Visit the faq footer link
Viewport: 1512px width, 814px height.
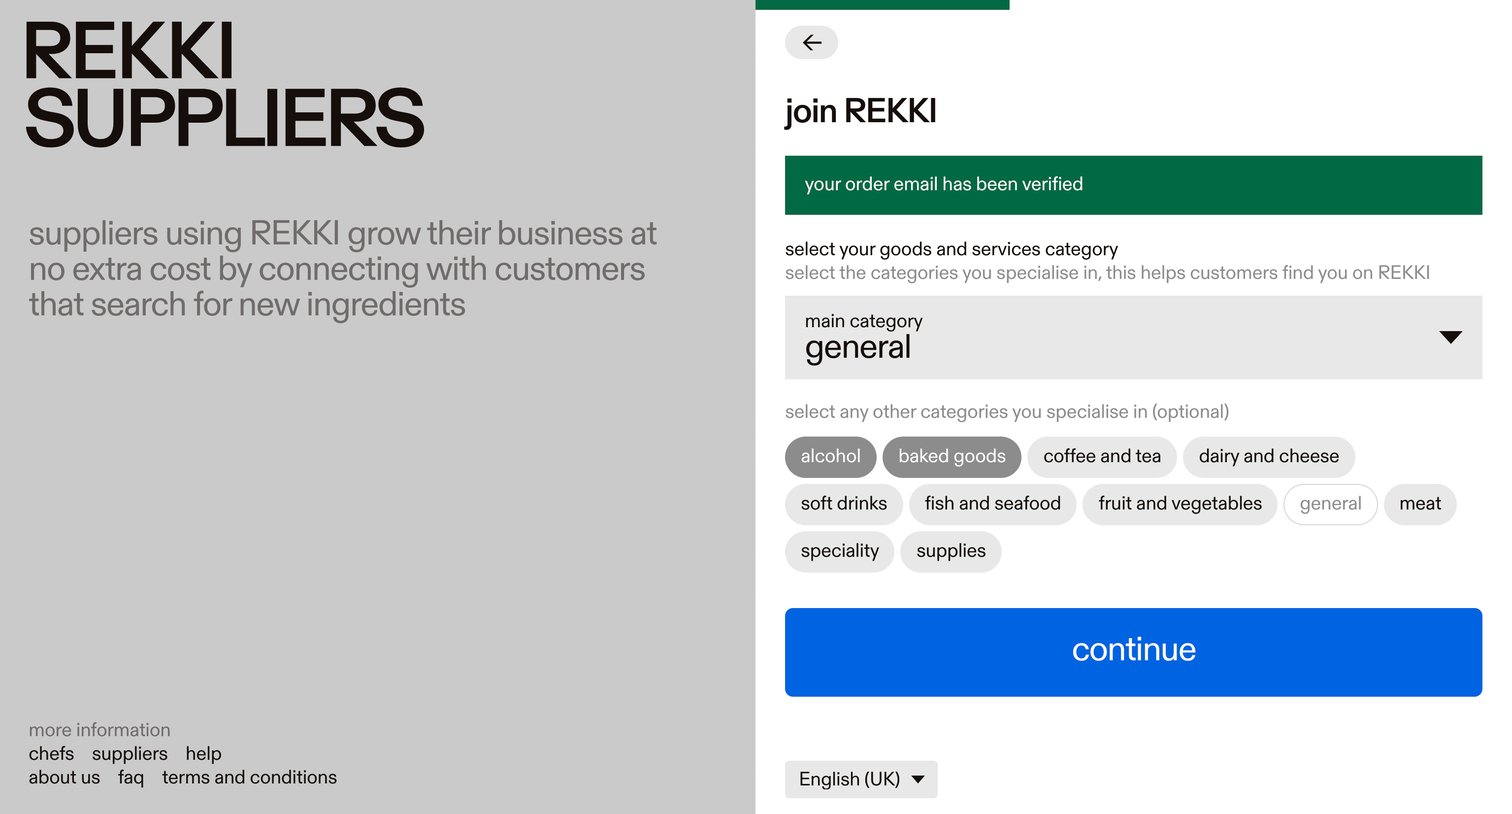click(x=131, y=778)
